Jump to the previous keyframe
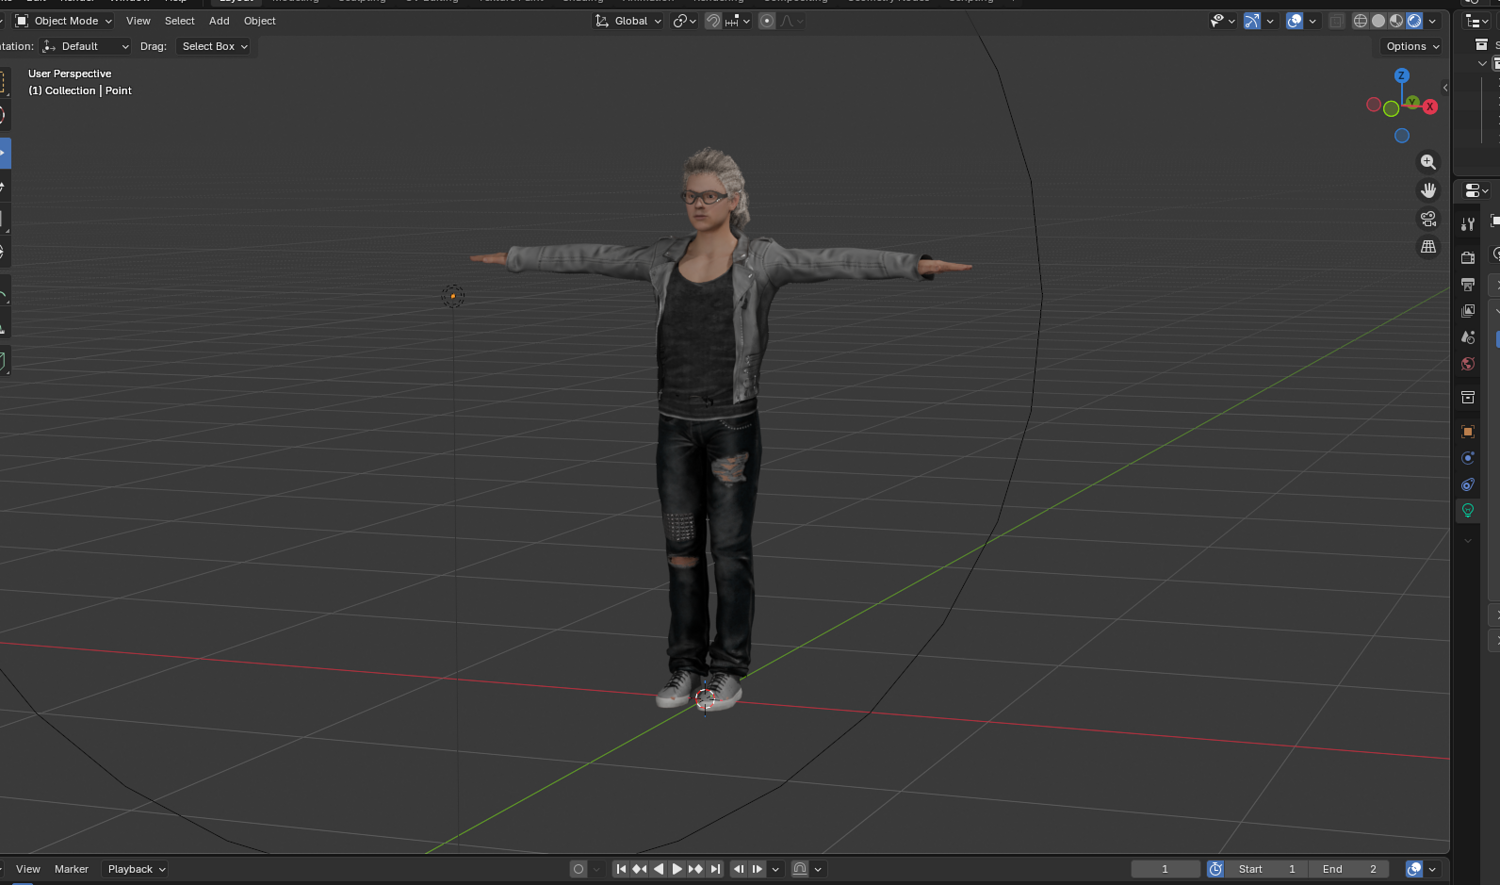Image resolution: width=1500 pixels, height=885 pixels. [640, 869]
